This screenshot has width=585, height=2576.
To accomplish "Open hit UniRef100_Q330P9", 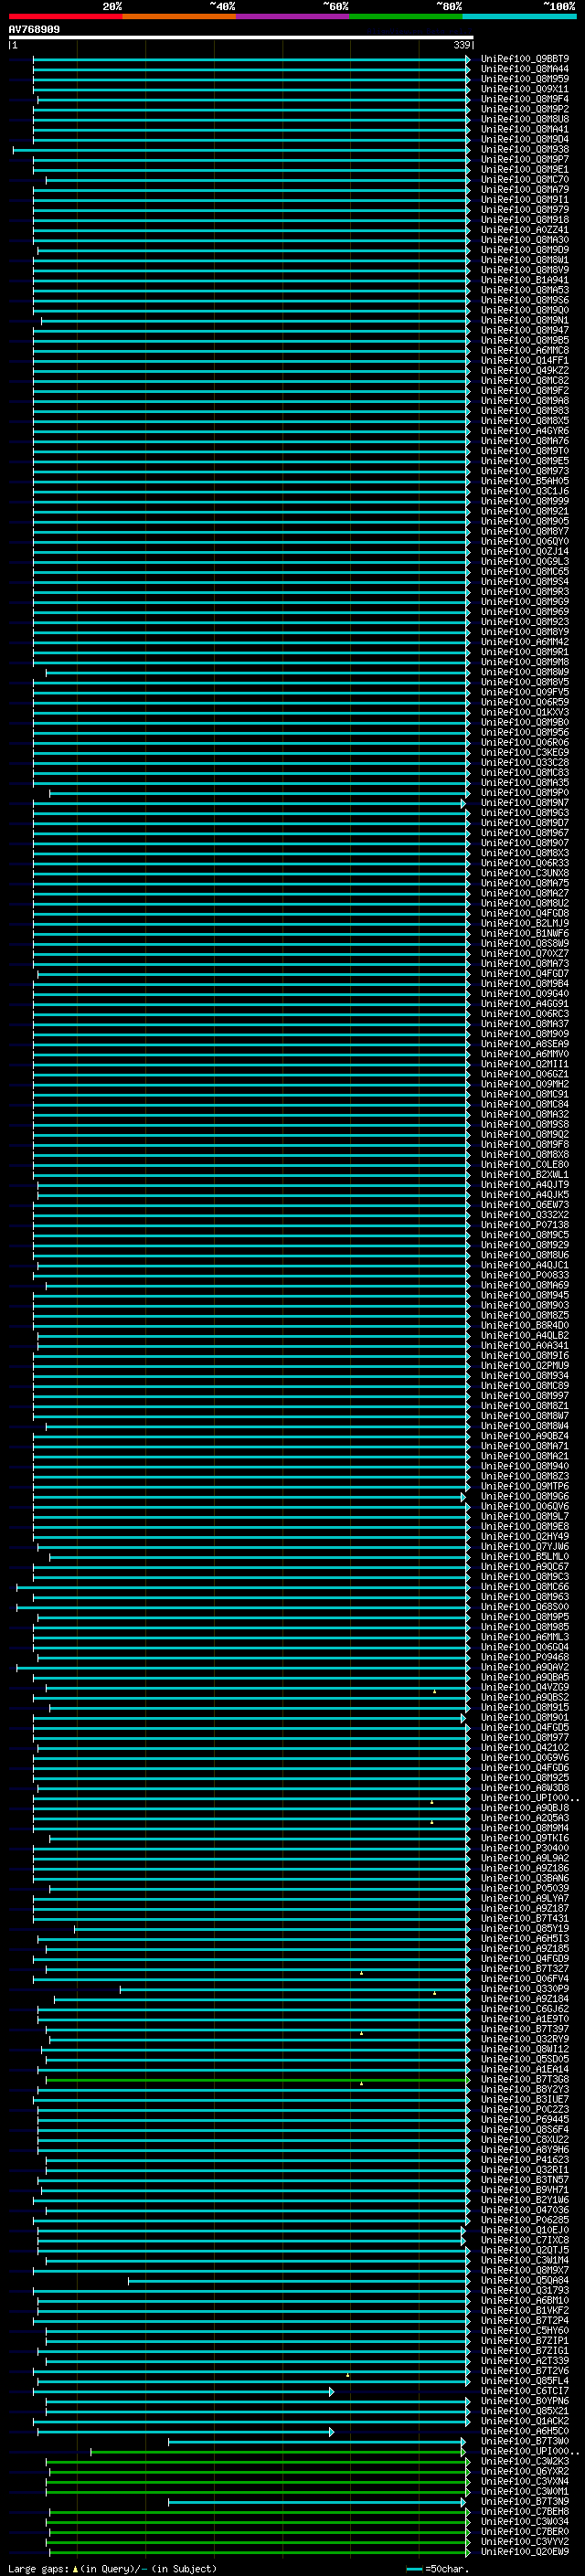I will pos(524,1990).
